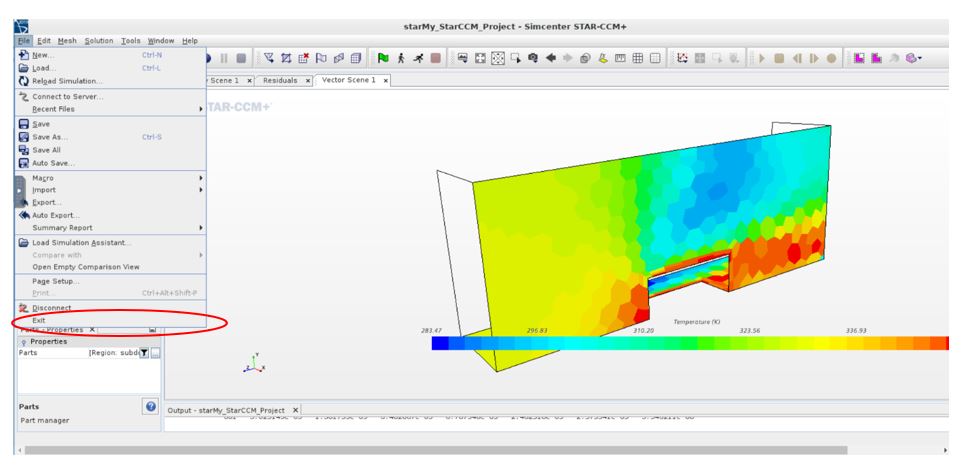Click the animation record circle icon
Image resolution: width=969 pixels, height=468 pixels.
tap(831, 58)
